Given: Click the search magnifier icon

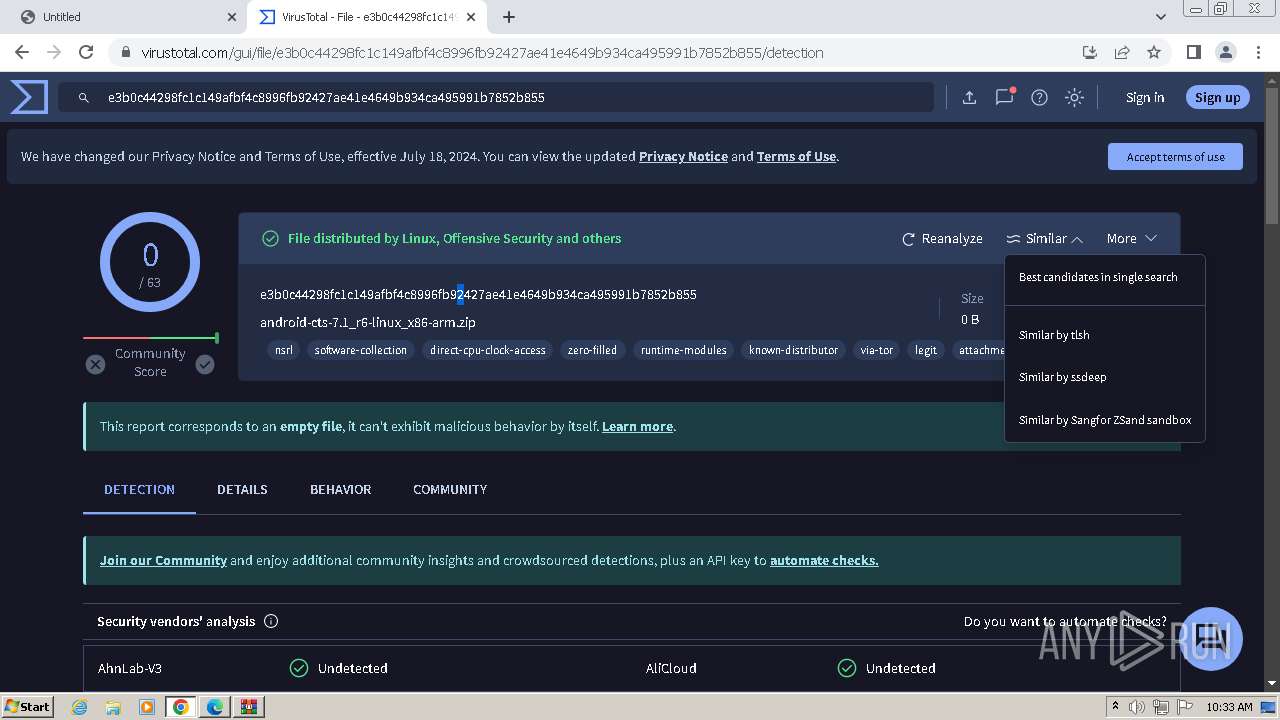Looking at the screenshot, I should tap(84, 97).
